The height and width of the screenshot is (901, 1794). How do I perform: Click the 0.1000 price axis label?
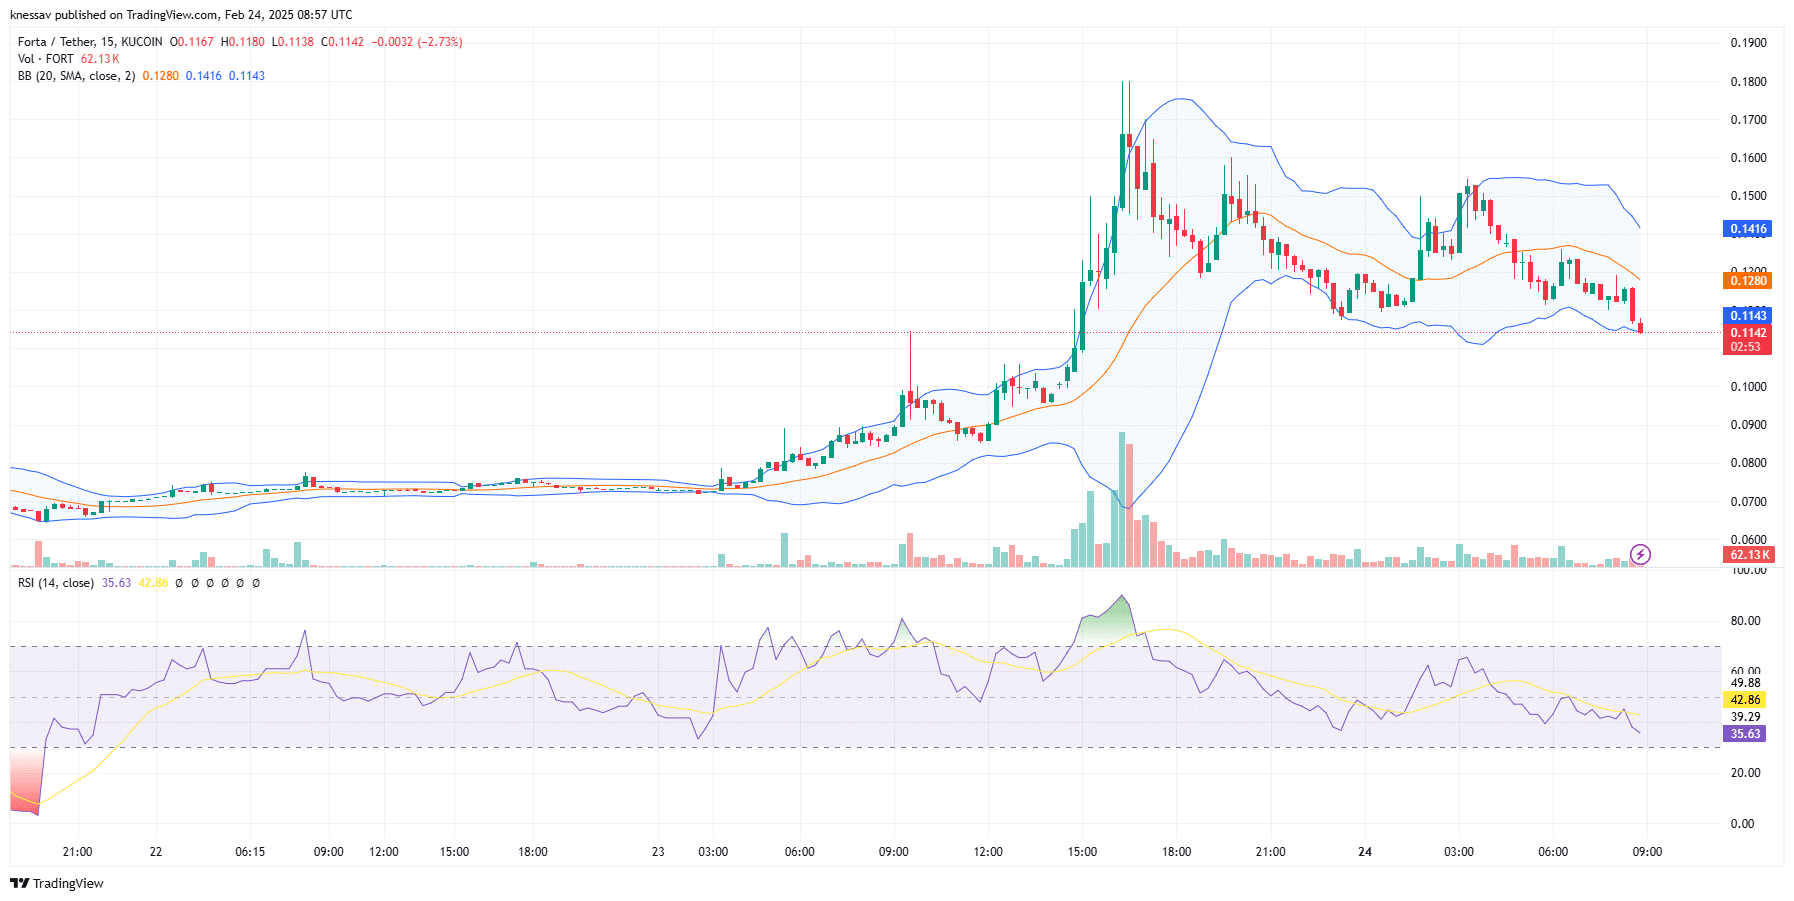point(1749,387)
